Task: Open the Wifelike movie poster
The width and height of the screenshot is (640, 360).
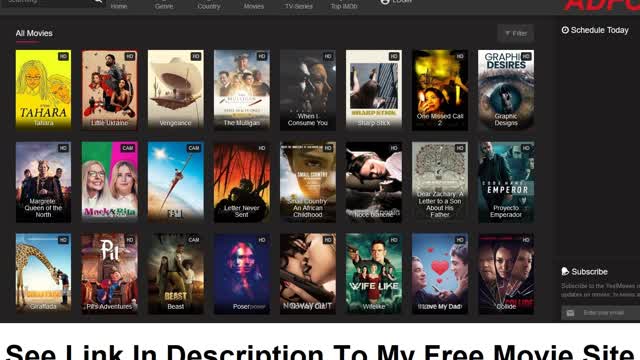Action: tap(374, 274)
